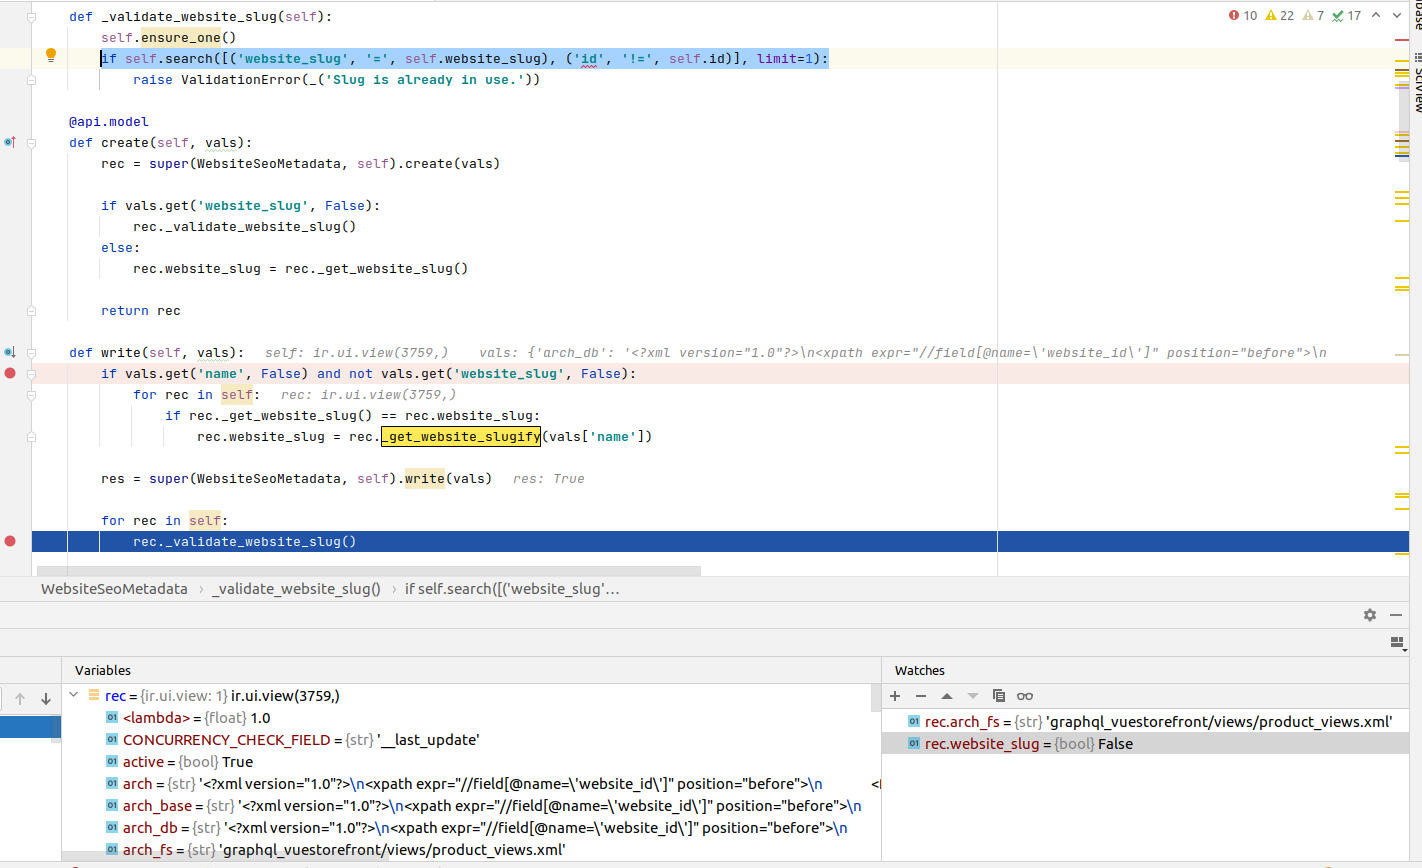Viewport: 1422px width, 868px height.
Task: Open the debugger settings gear icon
Action: (x=1369, y=615)
